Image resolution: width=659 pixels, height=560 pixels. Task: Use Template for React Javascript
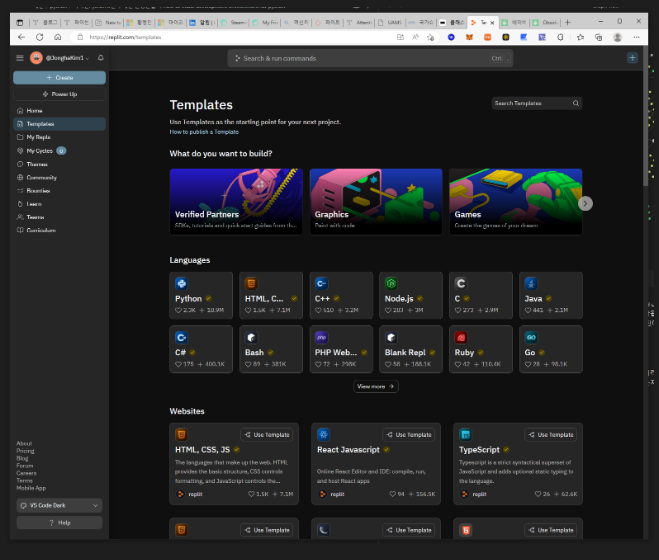pyautogui.click(x=409, y=435)
